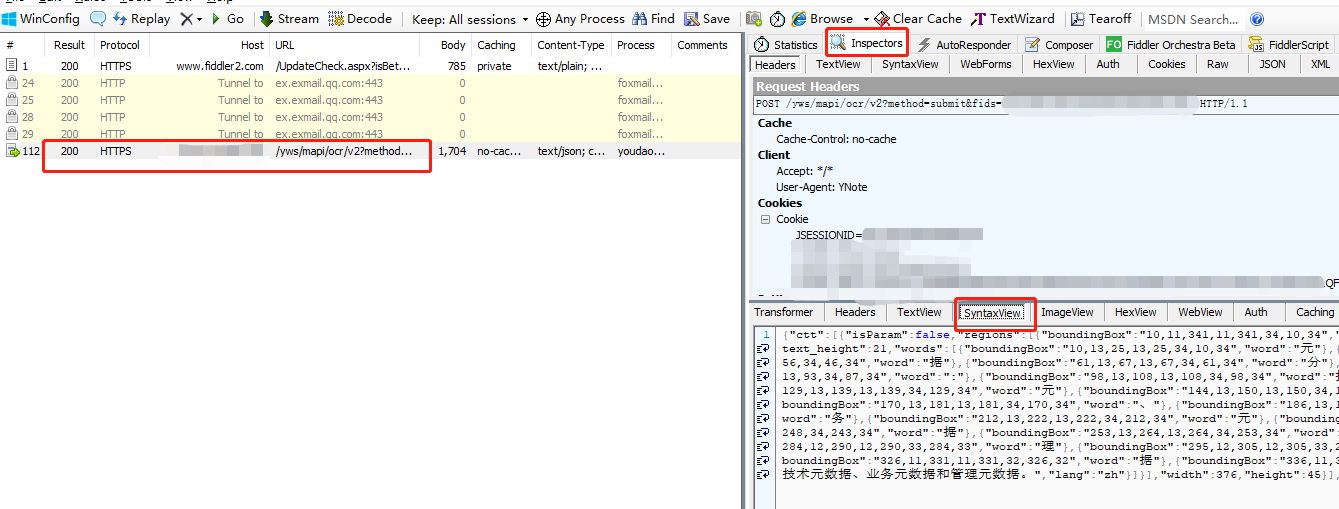
Task: Open the blue help question icon
Action: click(x=1257, y=19)
